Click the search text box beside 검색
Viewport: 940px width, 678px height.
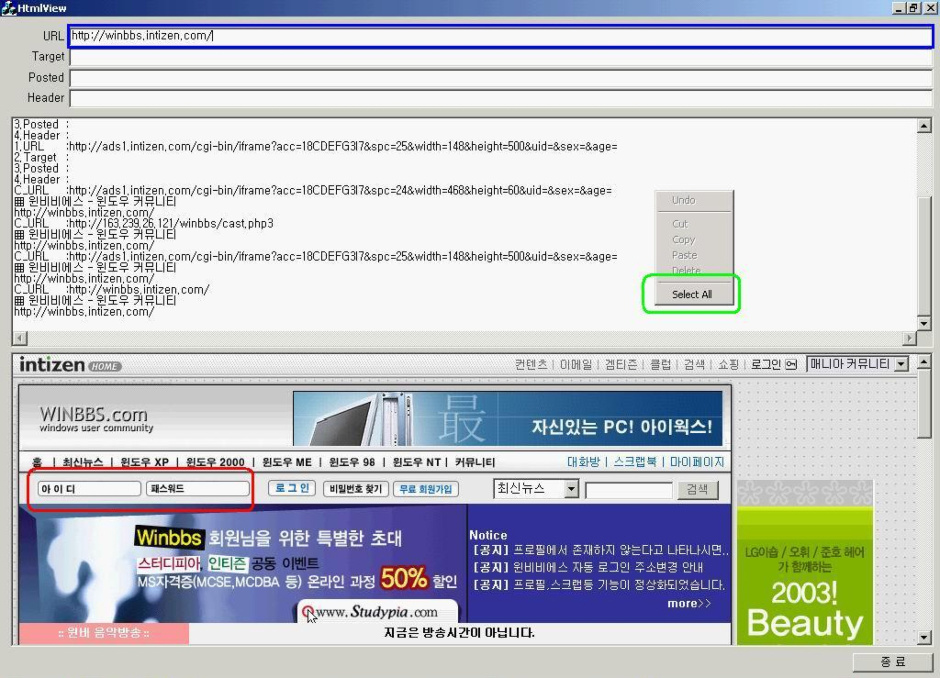[x=629, y=490]
